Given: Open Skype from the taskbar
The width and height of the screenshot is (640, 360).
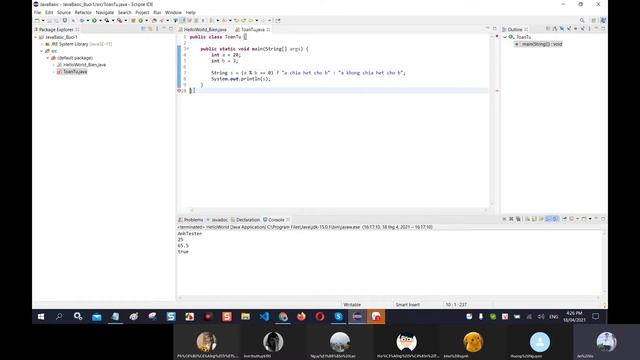Looking at the screenshot, I should (338, 316).
